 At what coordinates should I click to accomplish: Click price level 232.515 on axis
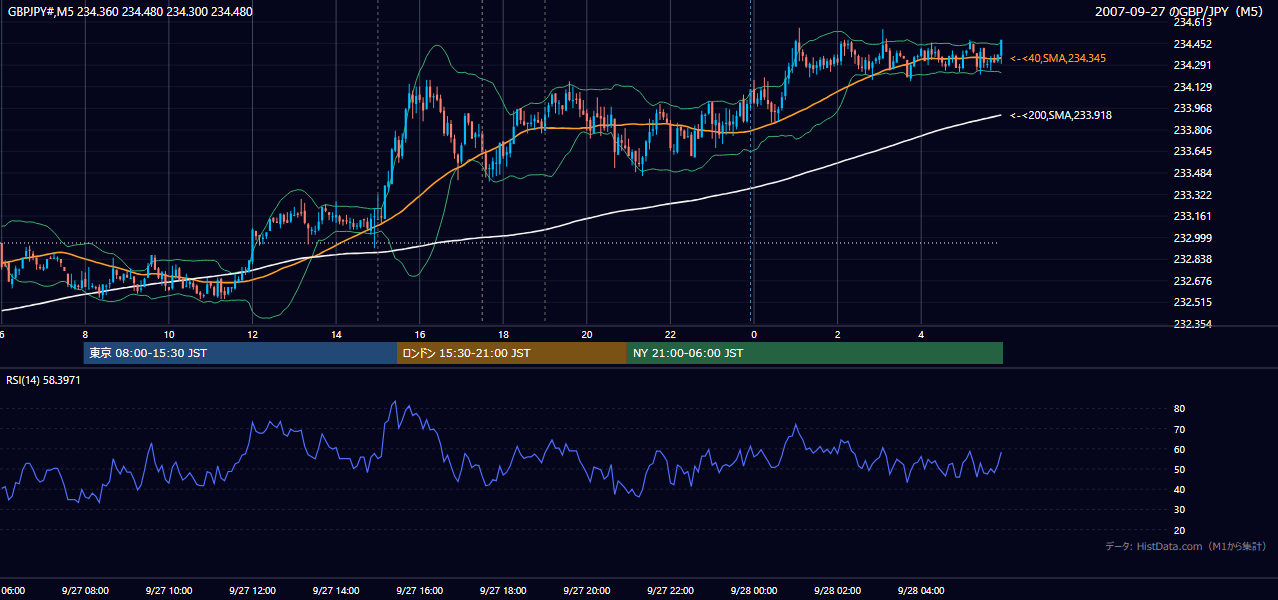tap(1192, 302)
